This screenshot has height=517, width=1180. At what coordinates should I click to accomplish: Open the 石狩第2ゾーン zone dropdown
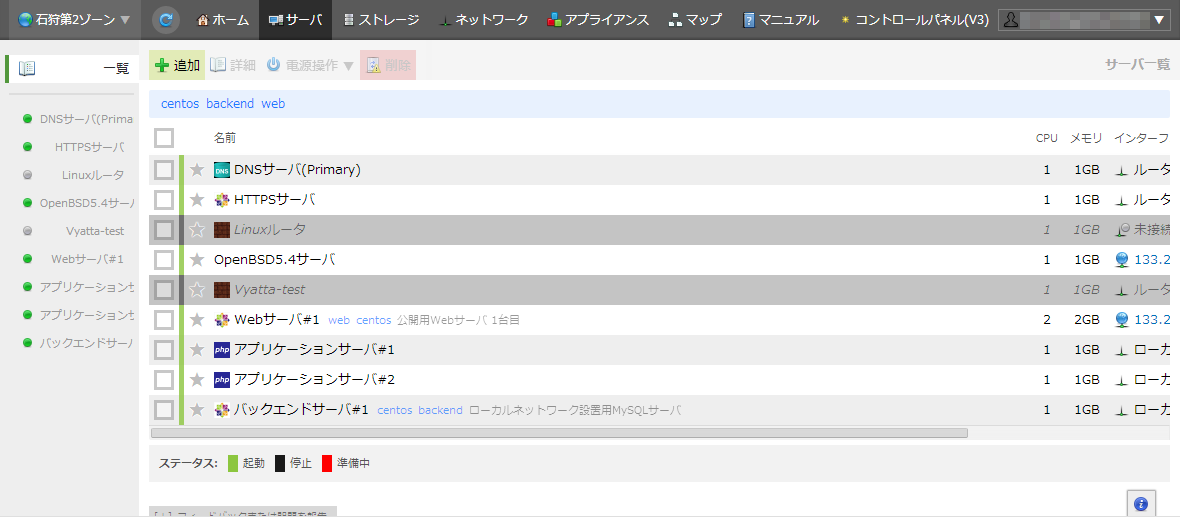pyautogui.click(x=74, y=20)
